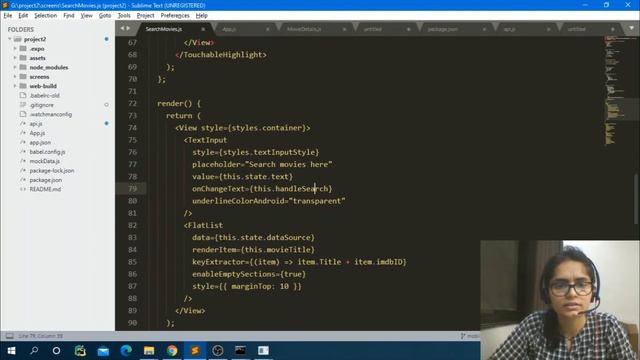Expand the assets folder

click(x=15, y=58)
